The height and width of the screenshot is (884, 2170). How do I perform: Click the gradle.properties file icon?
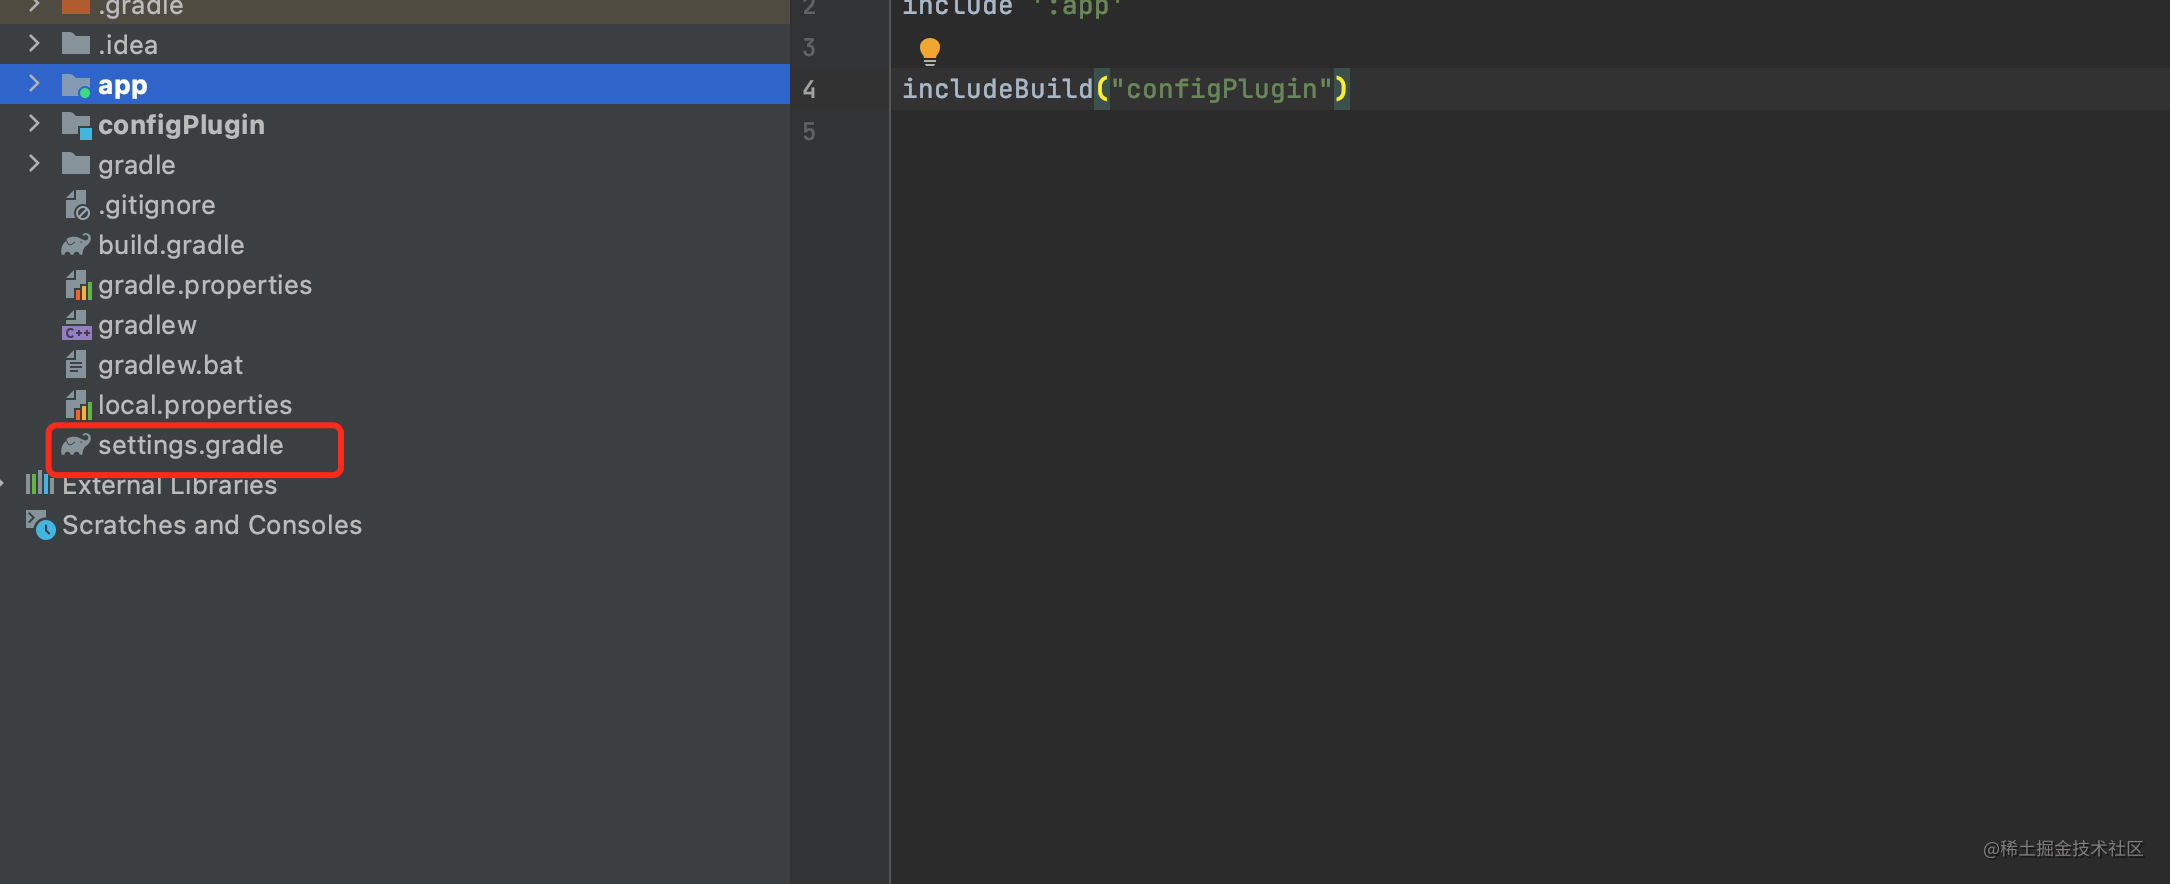[x=77, y=286]
